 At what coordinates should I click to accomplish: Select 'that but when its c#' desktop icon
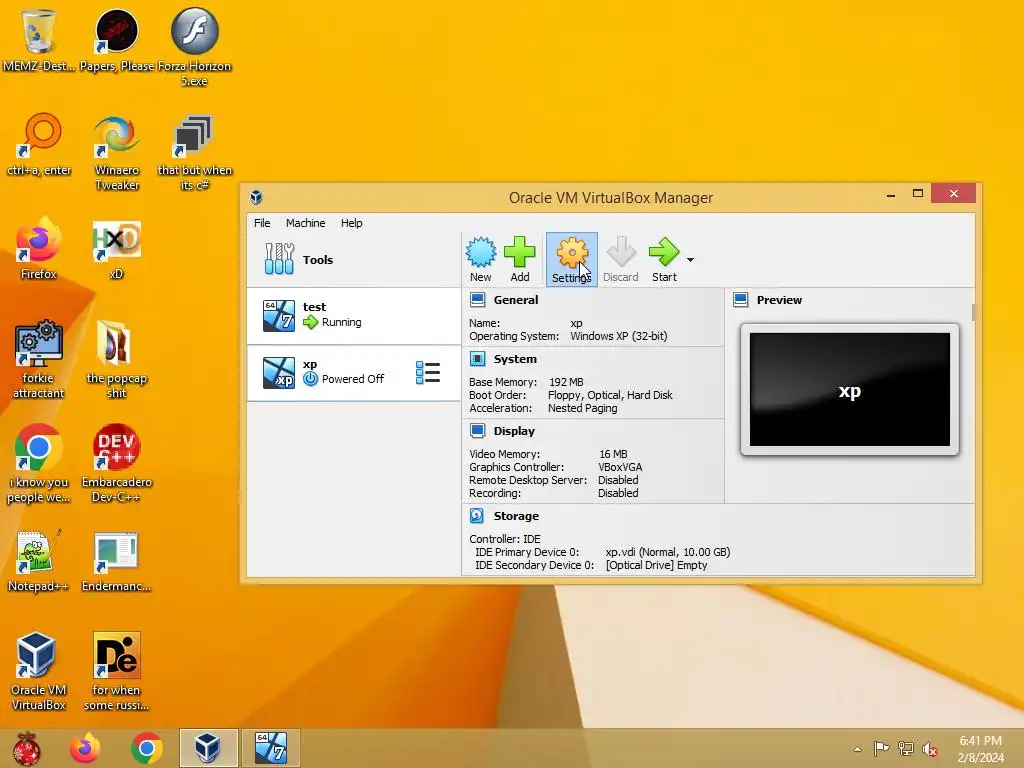[195, 152]
